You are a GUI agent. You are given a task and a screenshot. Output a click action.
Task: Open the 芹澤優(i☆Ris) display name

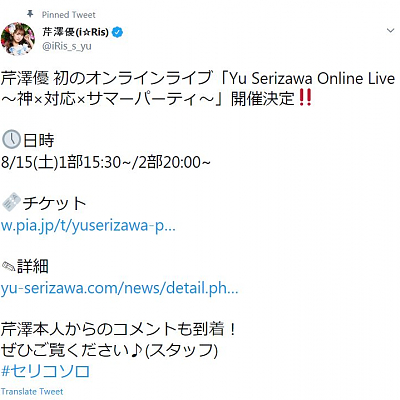[76, 32]
